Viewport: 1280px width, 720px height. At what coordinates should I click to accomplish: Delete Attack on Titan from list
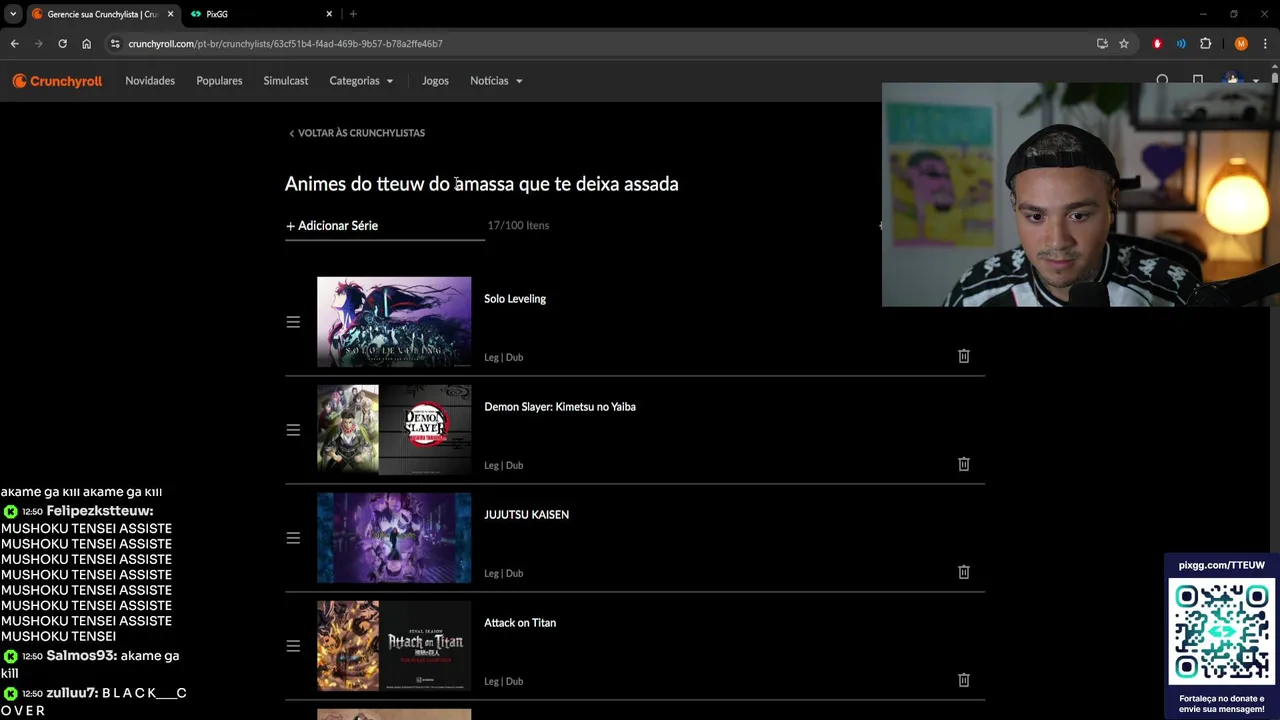[x=964, y=680]
